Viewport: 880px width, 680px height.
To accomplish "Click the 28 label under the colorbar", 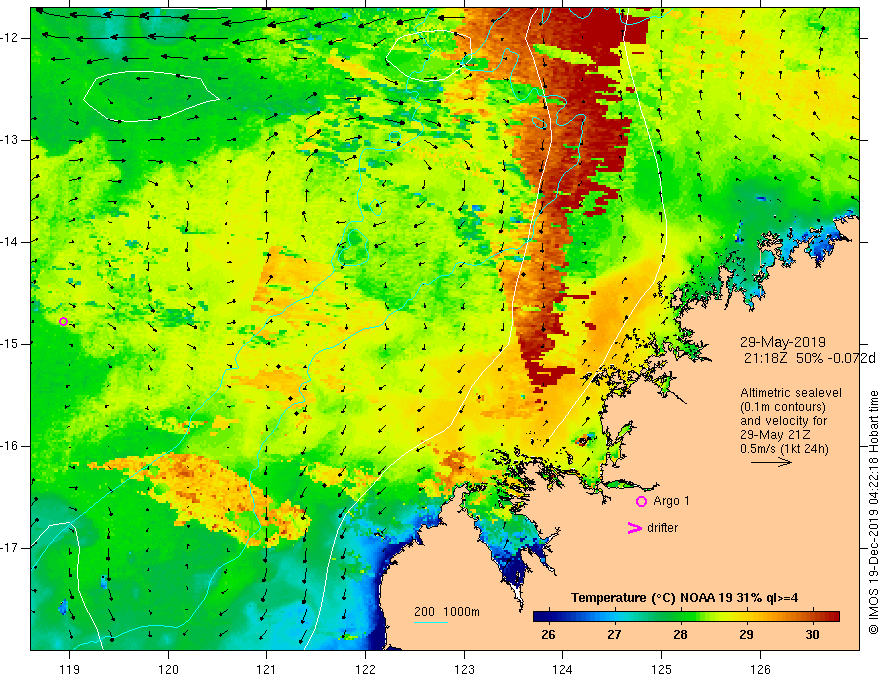I will (x=680, y=635).
